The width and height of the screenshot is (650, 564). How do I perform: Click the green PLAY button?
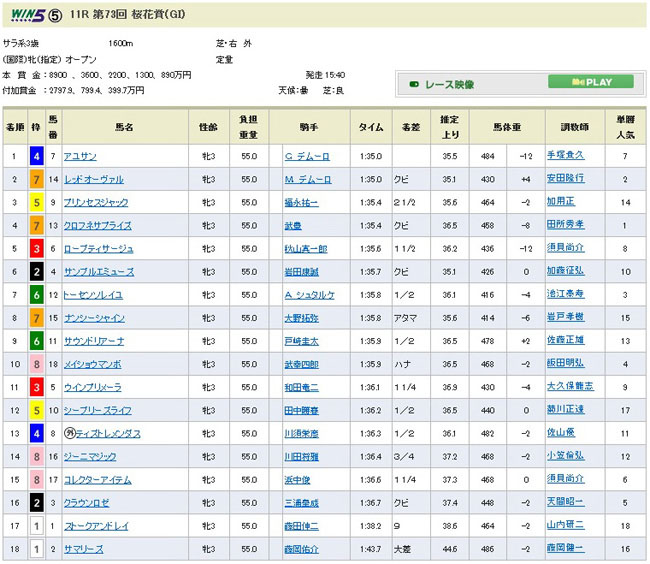[591, 82]
